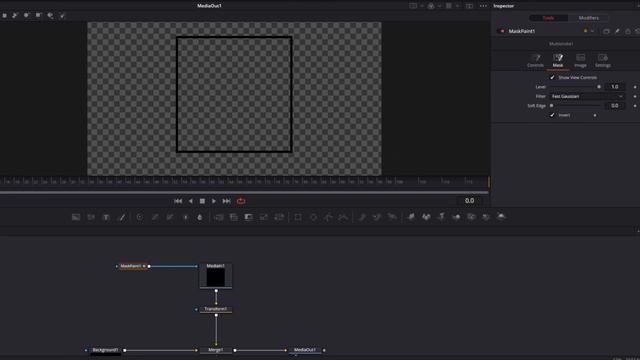The height and width of the screenshot is (360, 640).
Task: Add a Renderer 3D node from toolbar
Action: click(x=501, y=217)
